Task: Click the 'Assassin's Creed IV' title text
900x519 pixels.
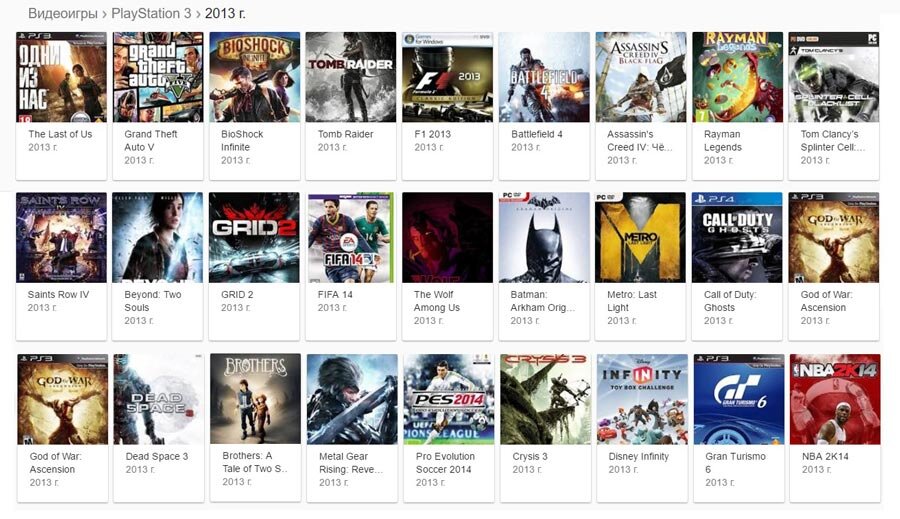Action: click(640, 140)
